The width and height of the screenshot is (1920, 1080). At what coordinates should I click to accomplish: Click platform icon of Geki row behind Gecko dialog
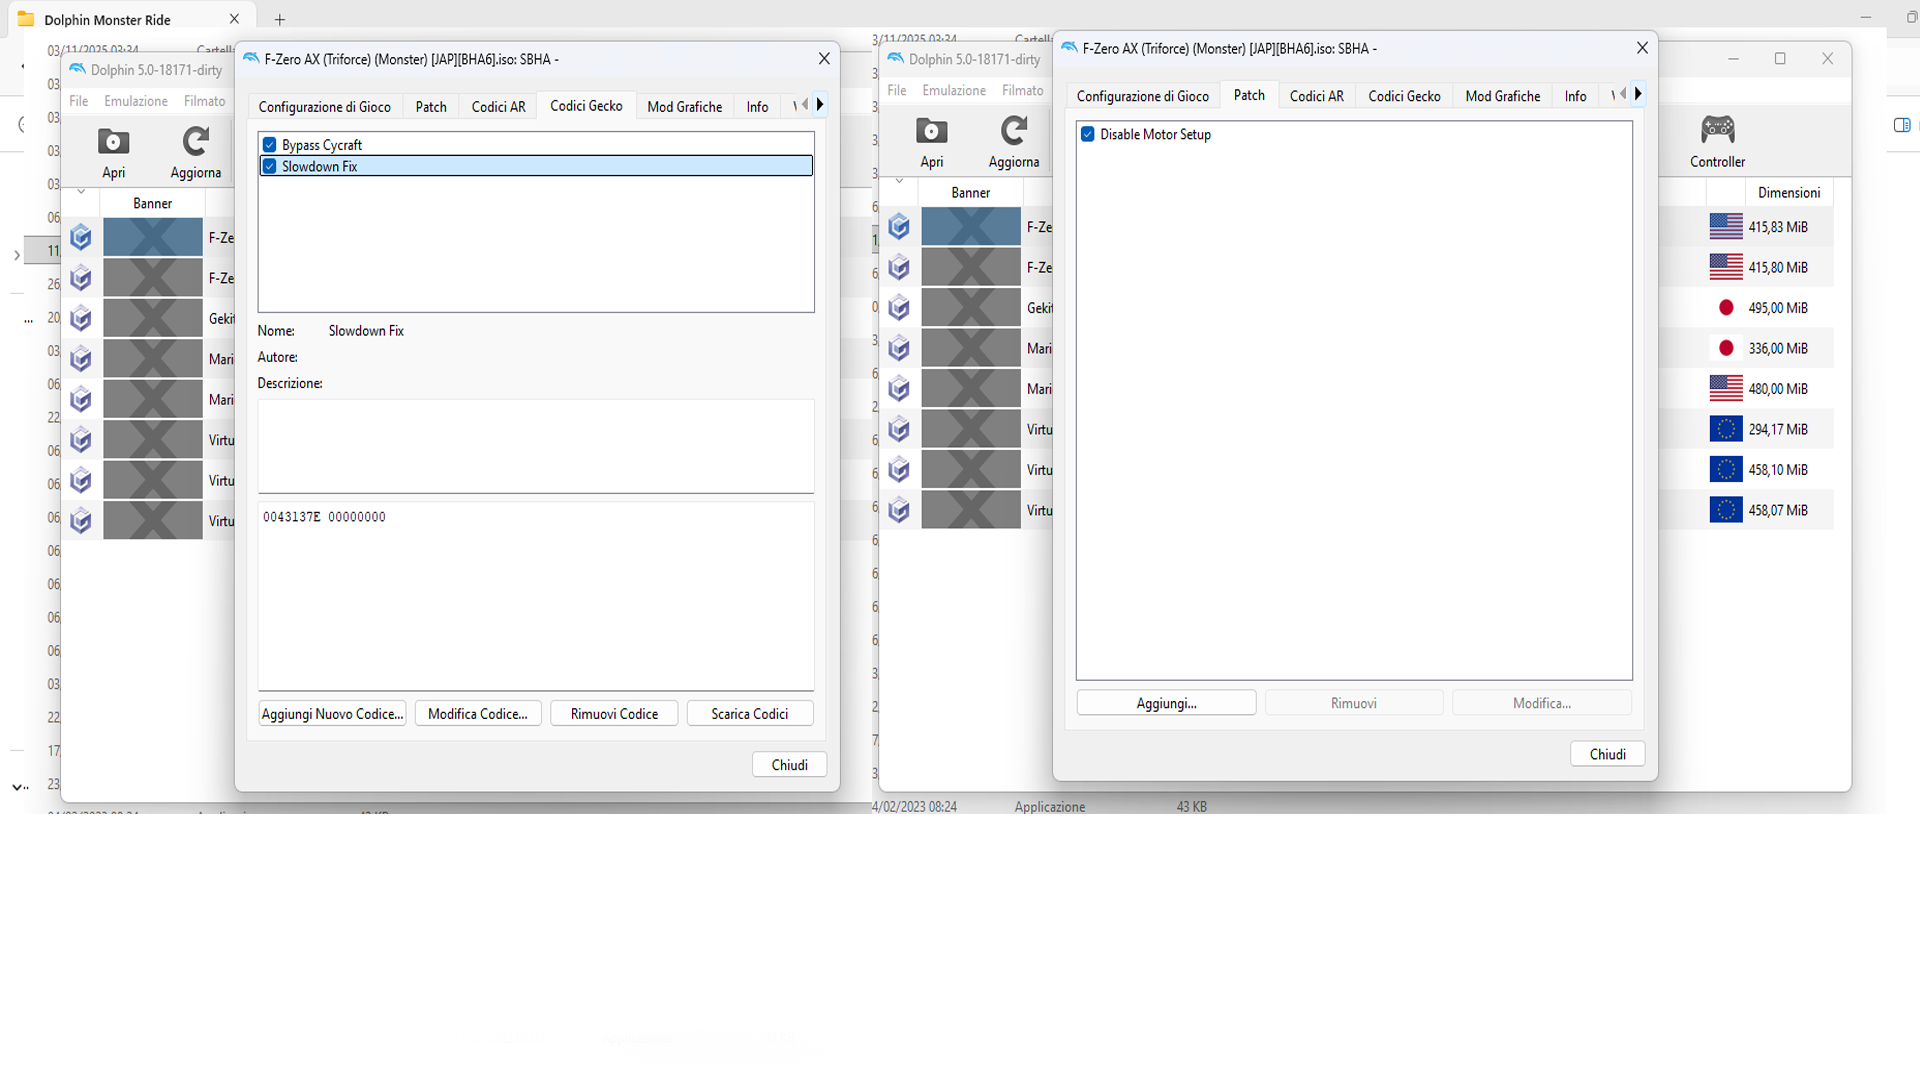point(81,318)
